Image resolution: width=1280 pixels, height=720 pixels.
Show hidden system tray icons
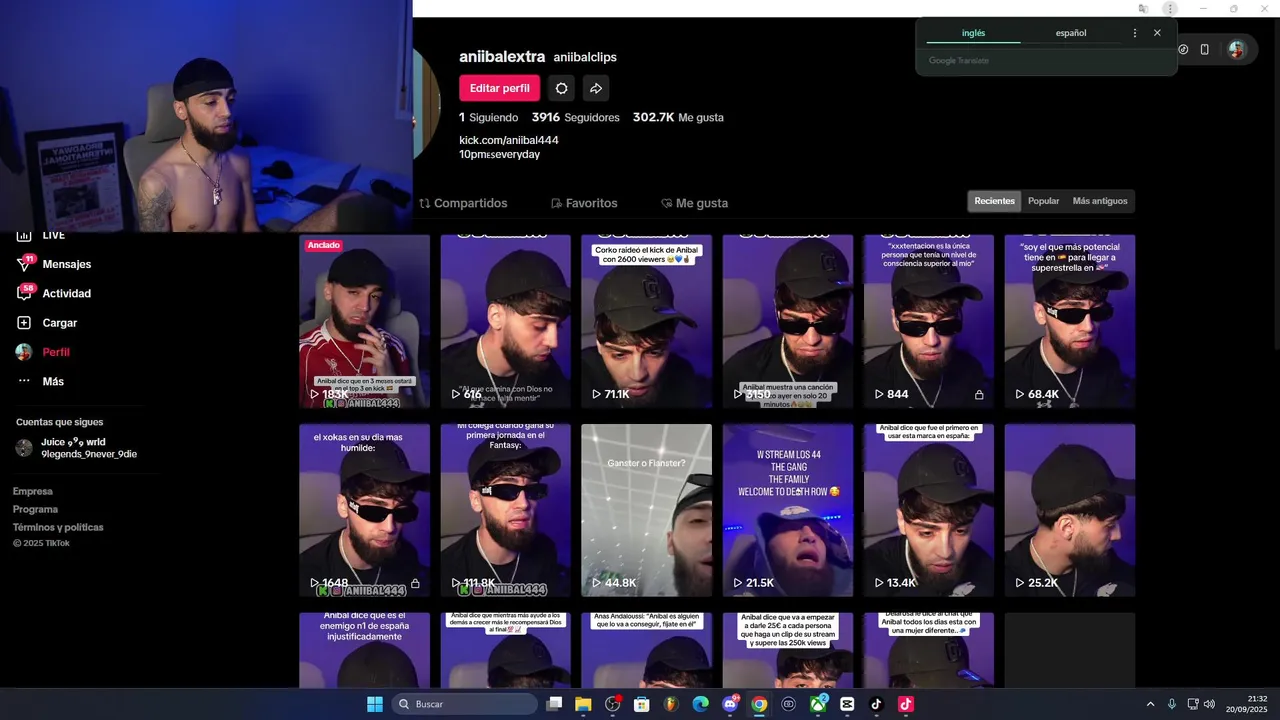(x=1150, y=704)
